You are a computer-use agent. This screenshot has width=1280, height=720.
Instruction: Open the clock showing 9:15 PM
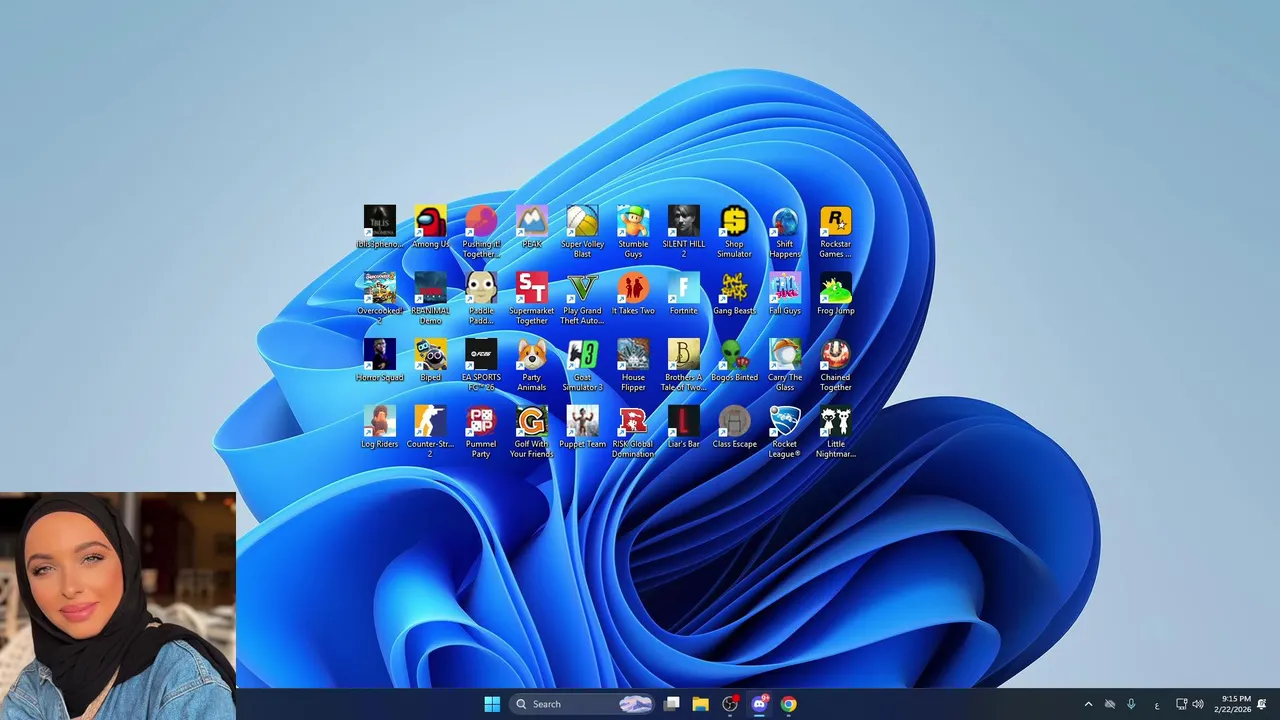pos(1232,704)
